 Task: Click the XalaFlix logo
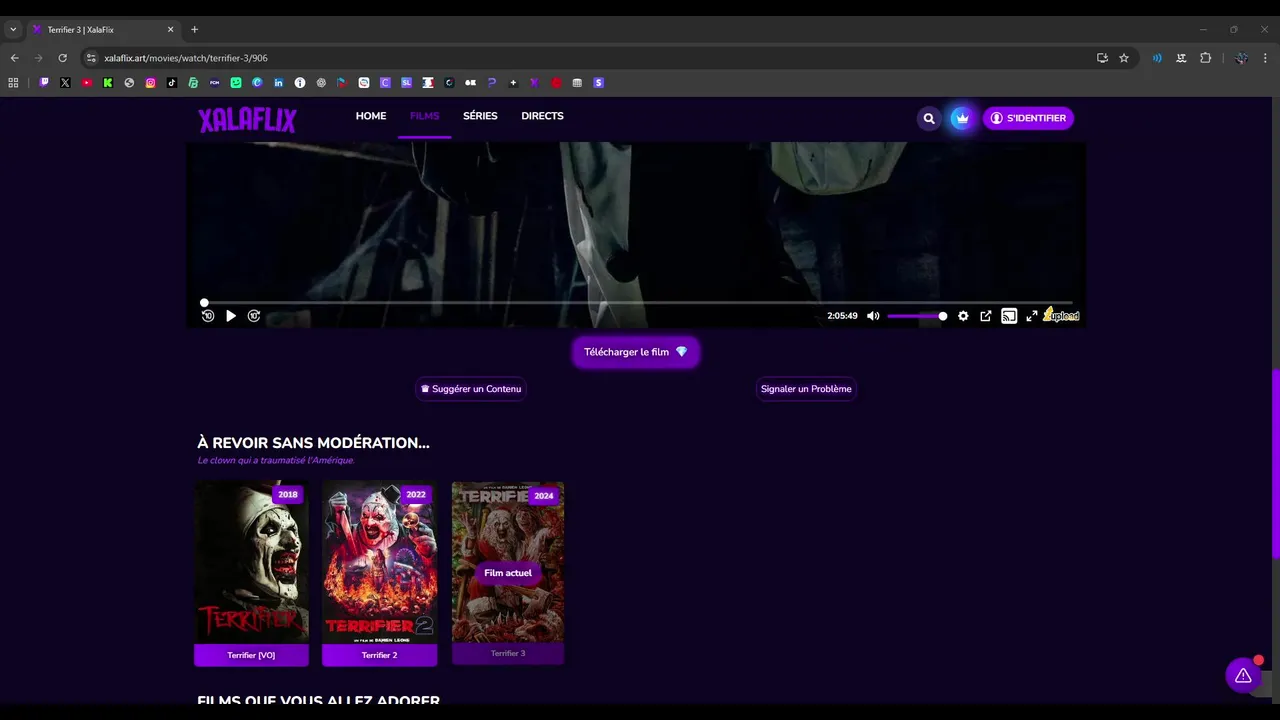(x=247, y=120)
